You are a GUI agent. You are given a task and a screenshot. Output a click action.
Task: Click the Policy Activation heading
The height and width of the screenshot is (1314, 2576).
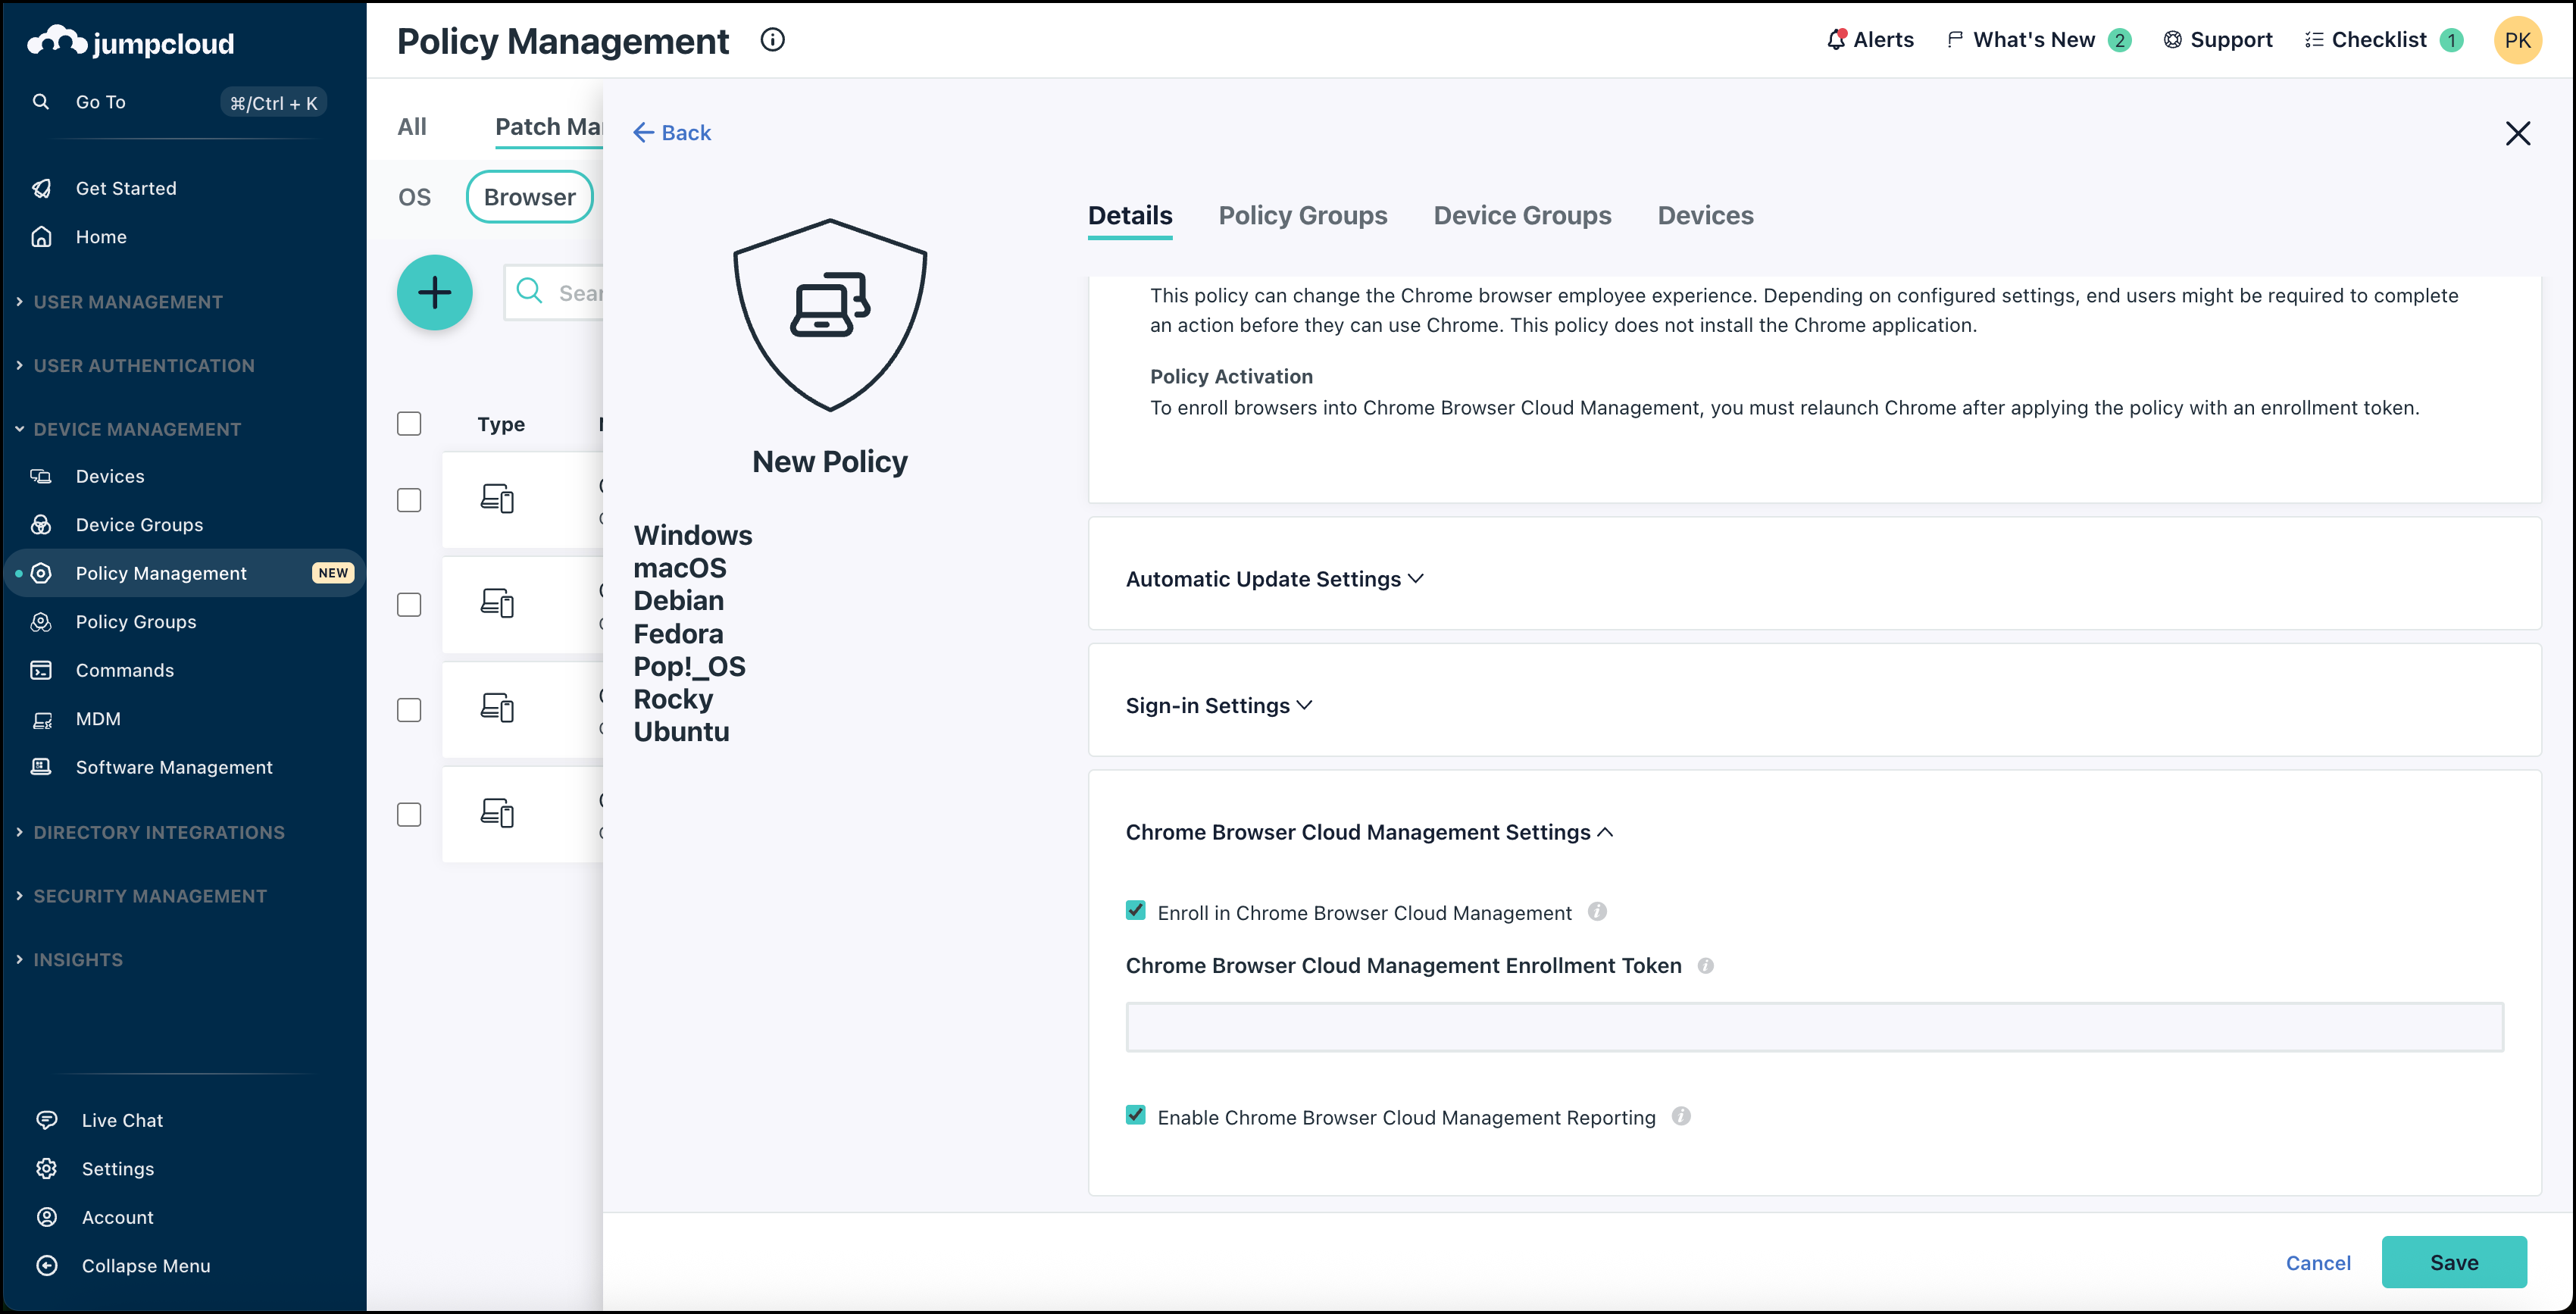point(1231,376)
